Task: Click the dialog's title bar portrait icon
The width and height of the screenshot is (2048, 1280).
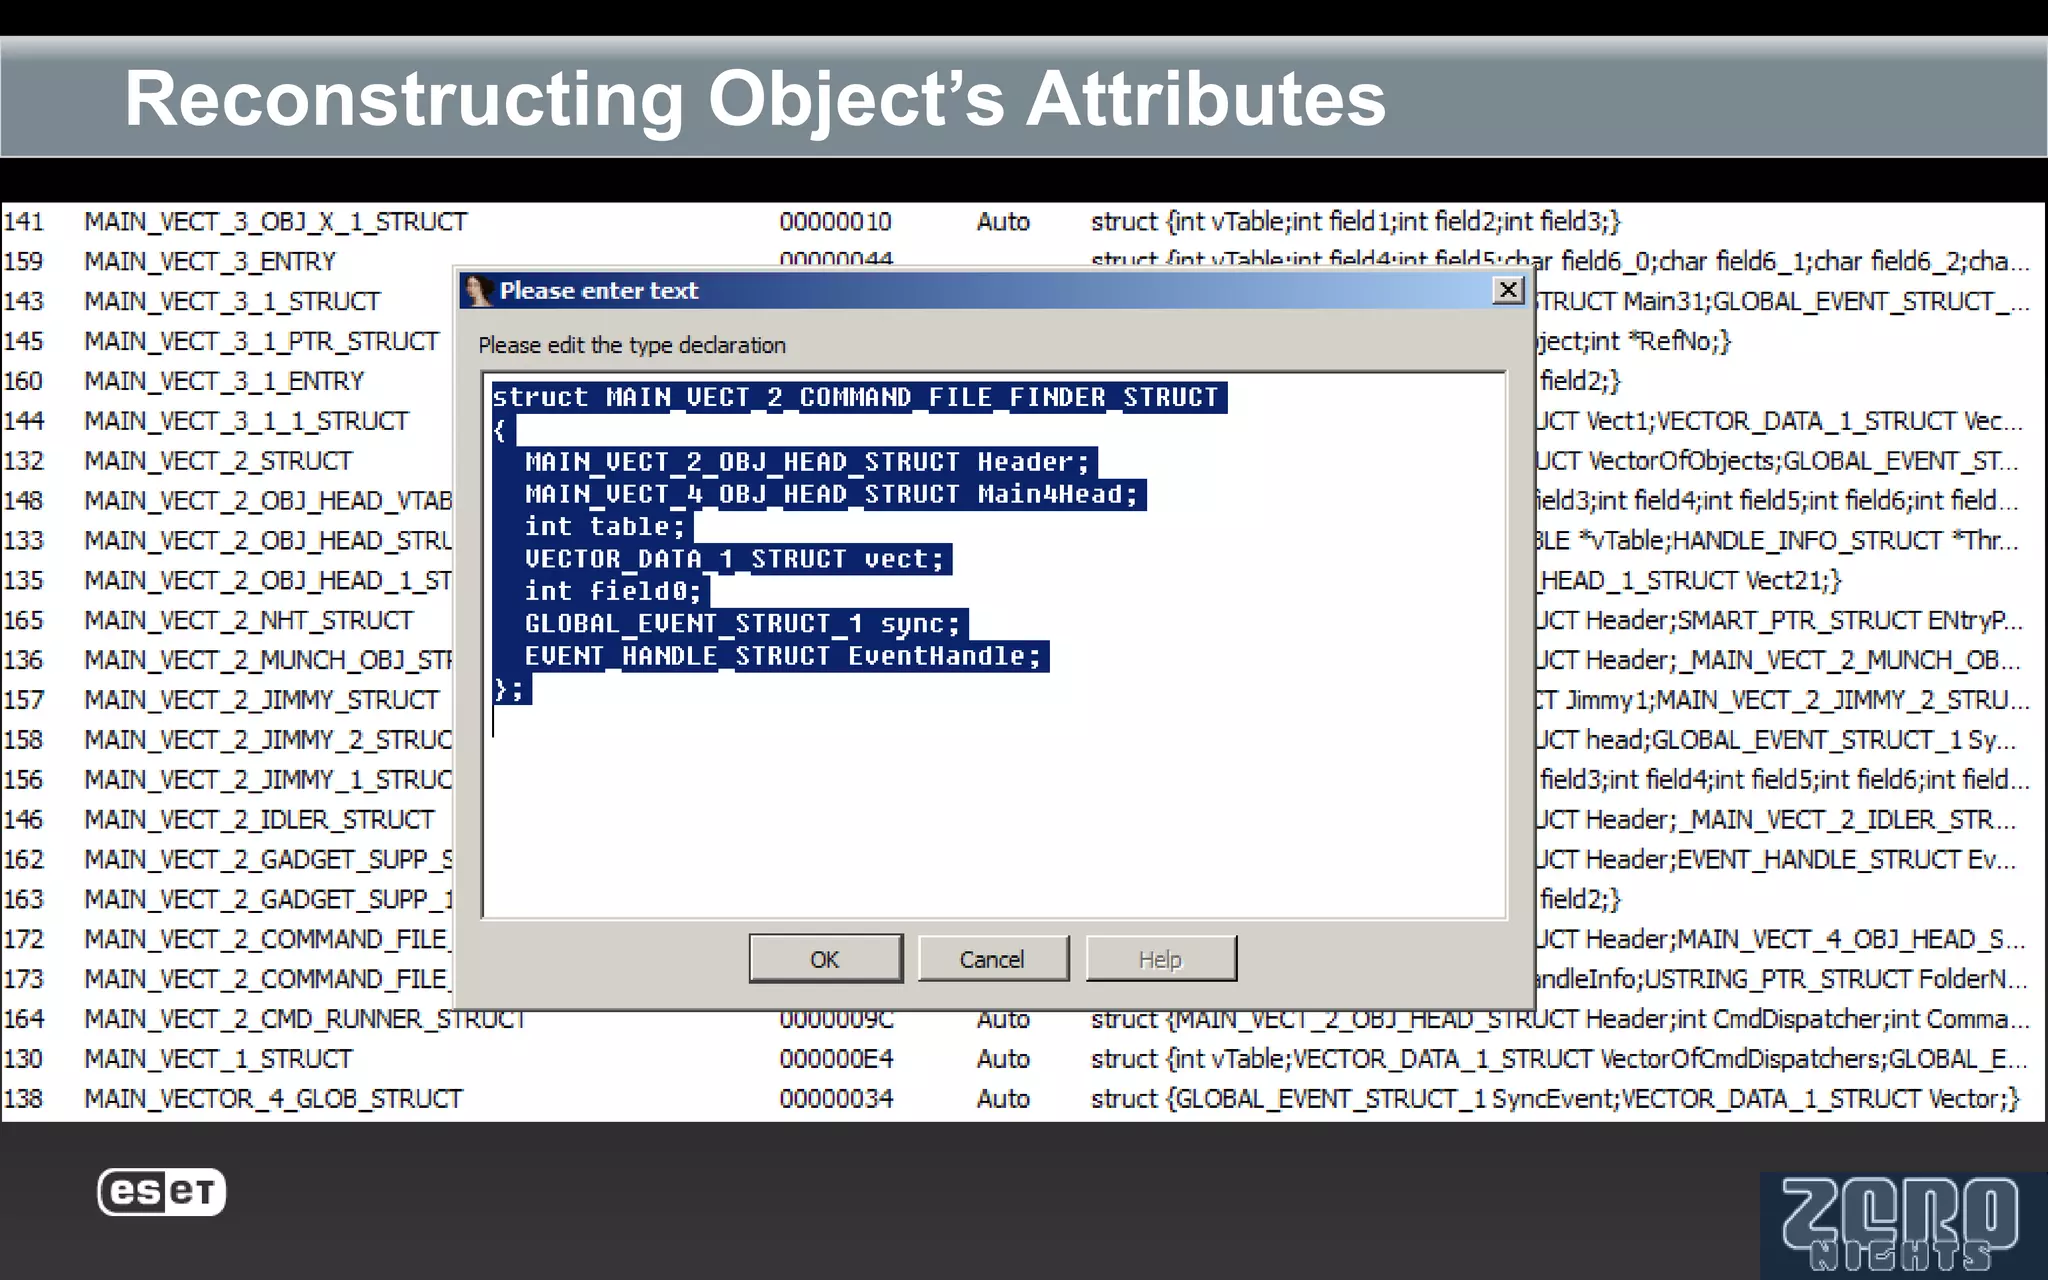Action: (477, 290)
